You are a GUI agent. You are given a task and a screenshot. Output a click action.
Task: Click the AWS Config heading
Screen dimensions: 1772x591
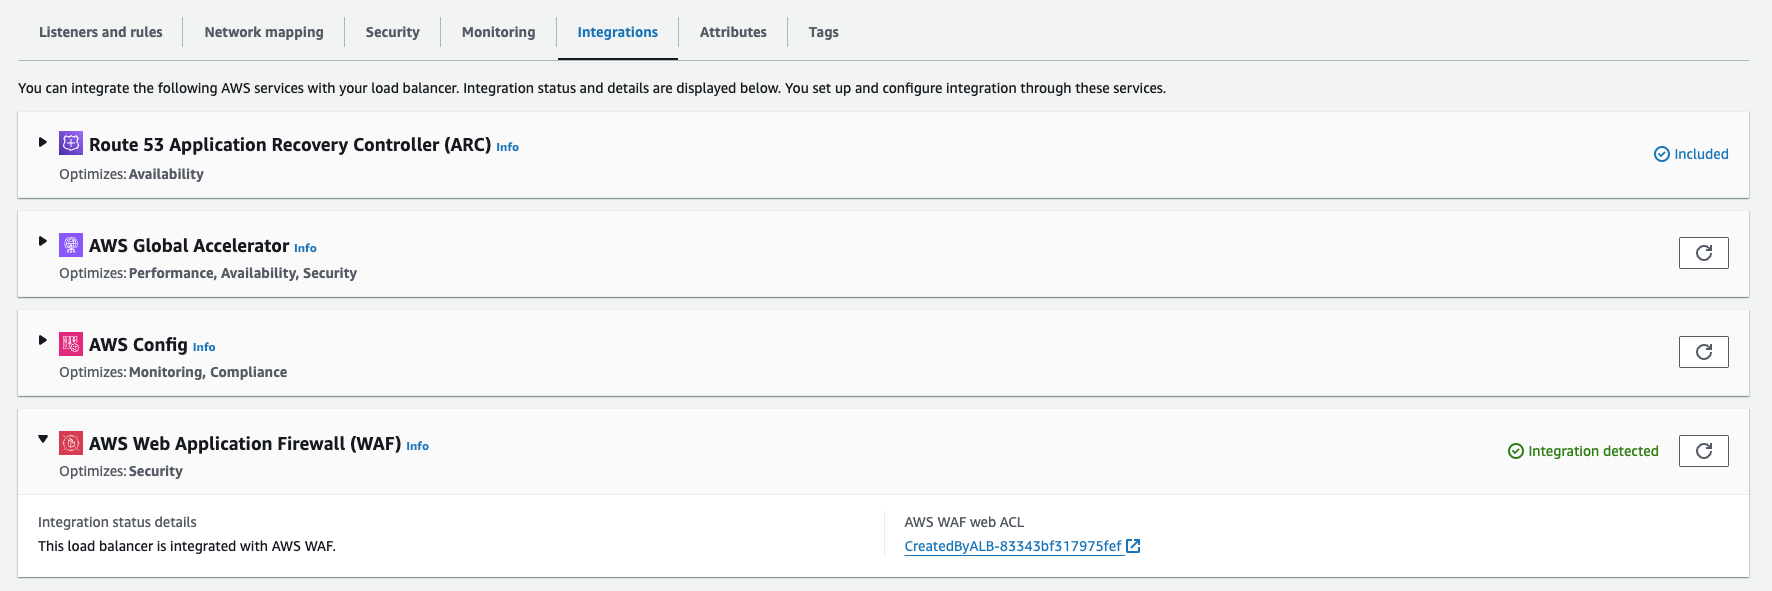click(138, 344)
